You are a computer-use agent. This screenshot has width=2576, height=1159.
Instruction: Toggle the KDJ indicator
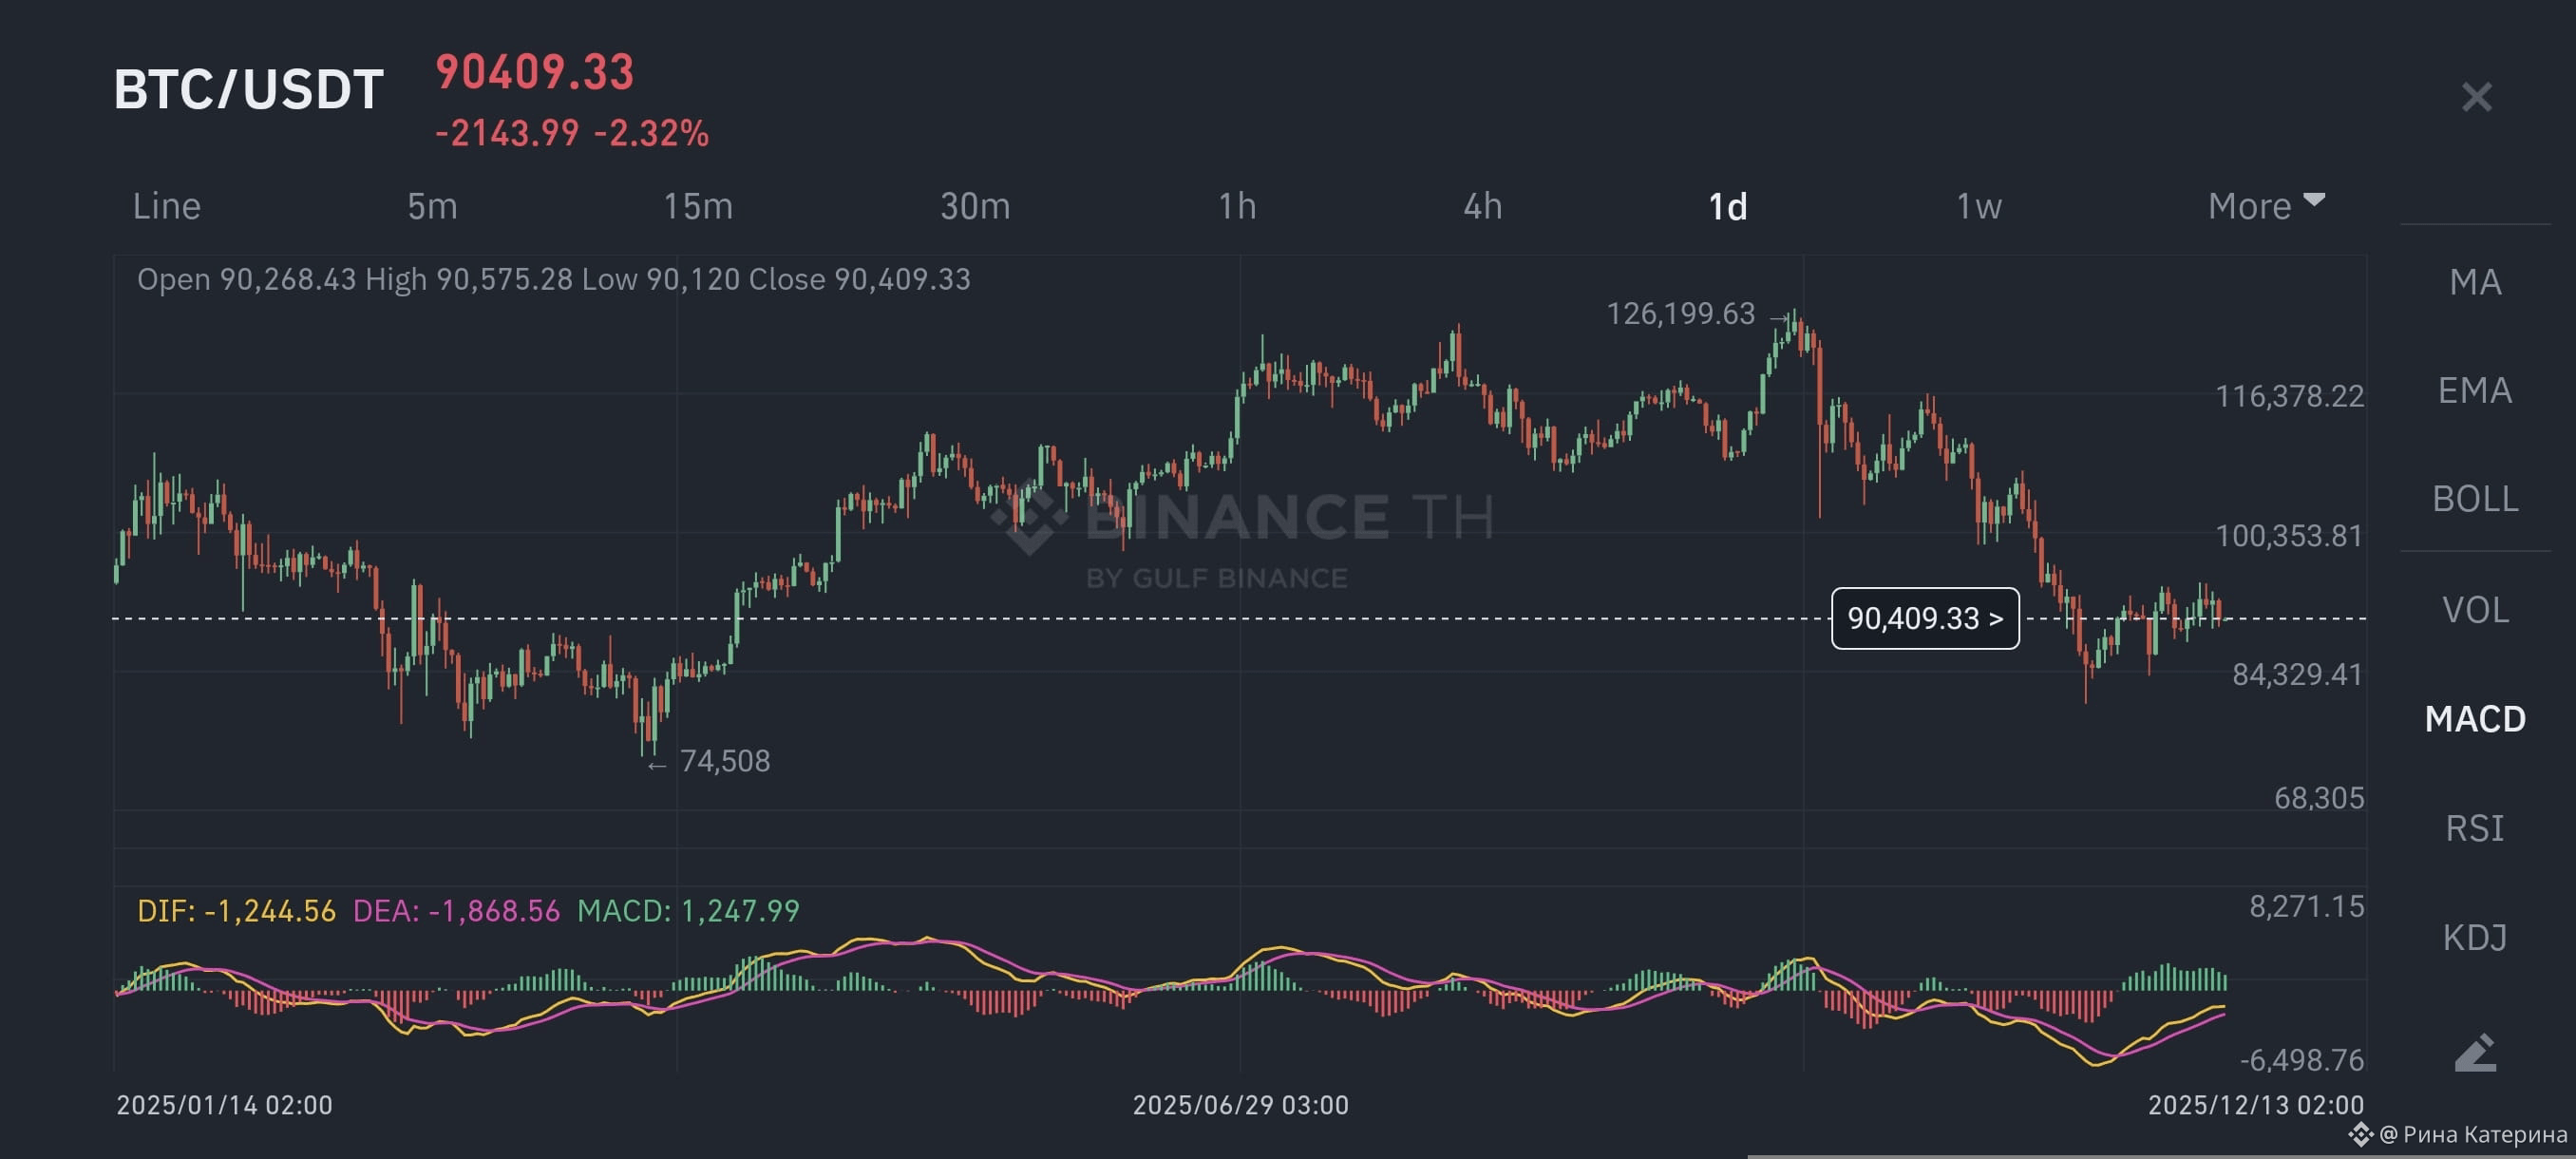(2475, 937)
